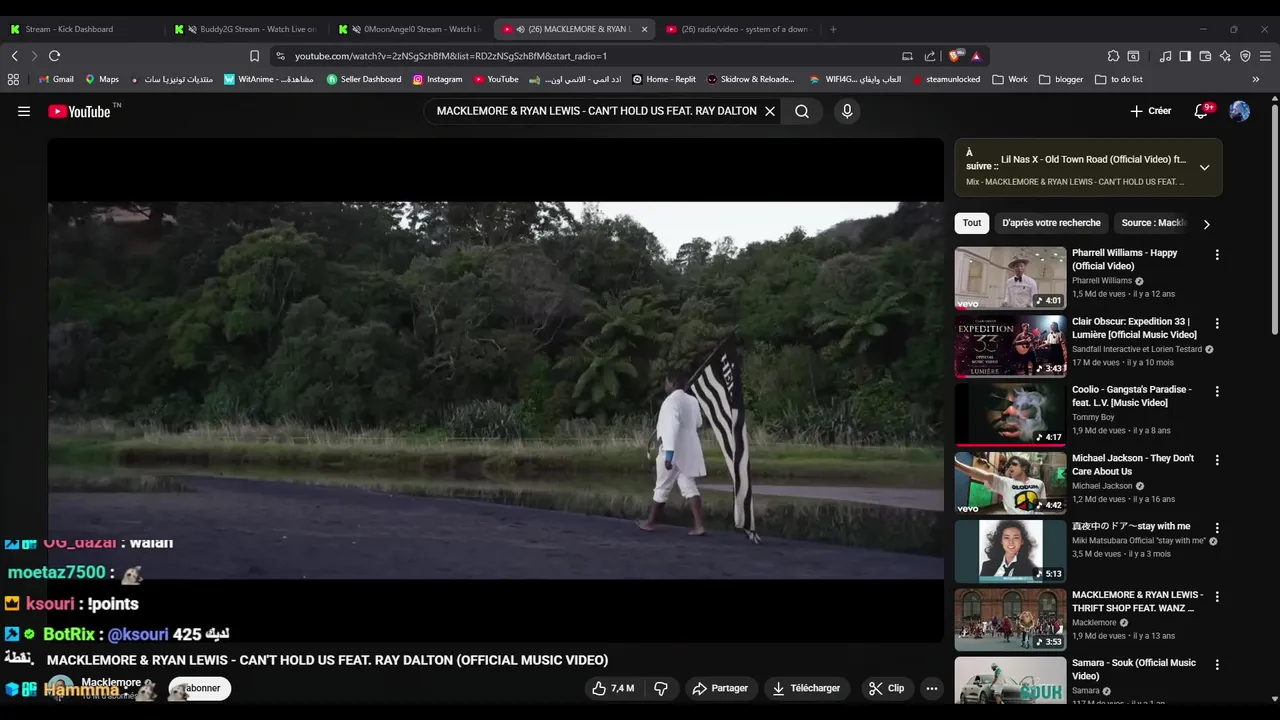This screenshot has height=720, width=1280.
Task: Reload the page with the refresh icon
Action: tap(54, 56)
